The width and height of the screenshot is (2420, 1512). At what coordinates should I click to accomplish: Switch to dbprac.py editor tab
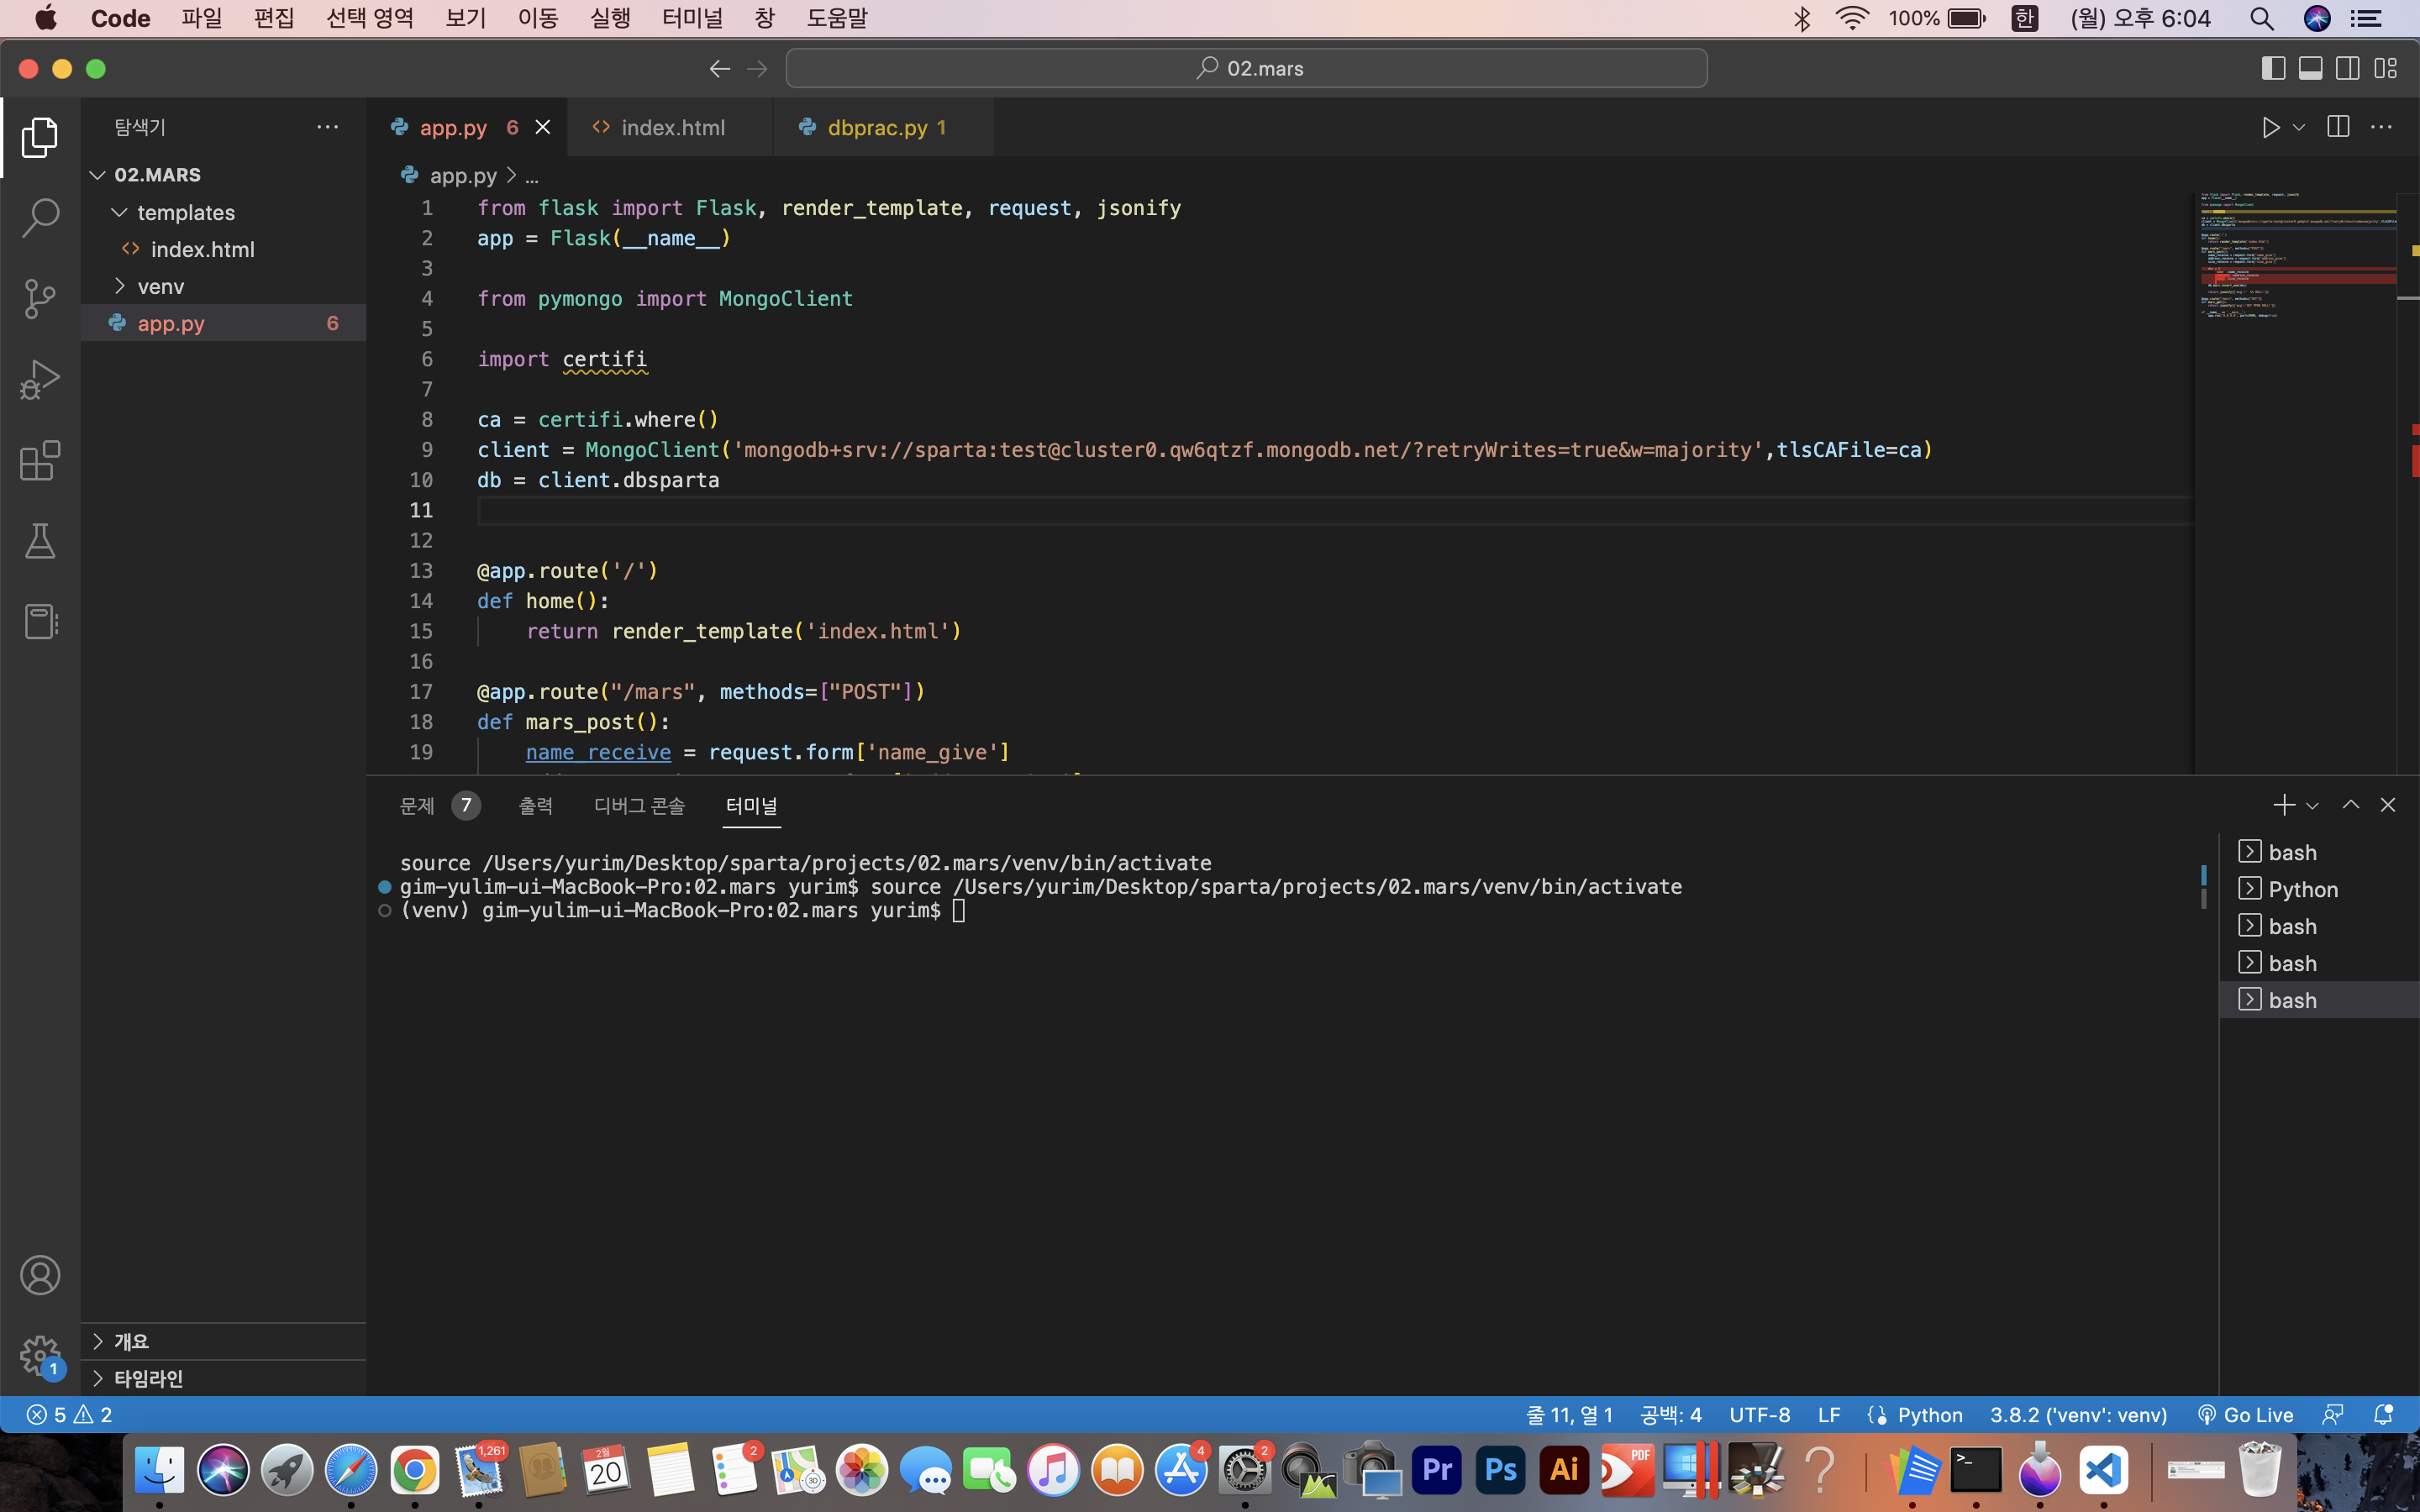(883, 127)
